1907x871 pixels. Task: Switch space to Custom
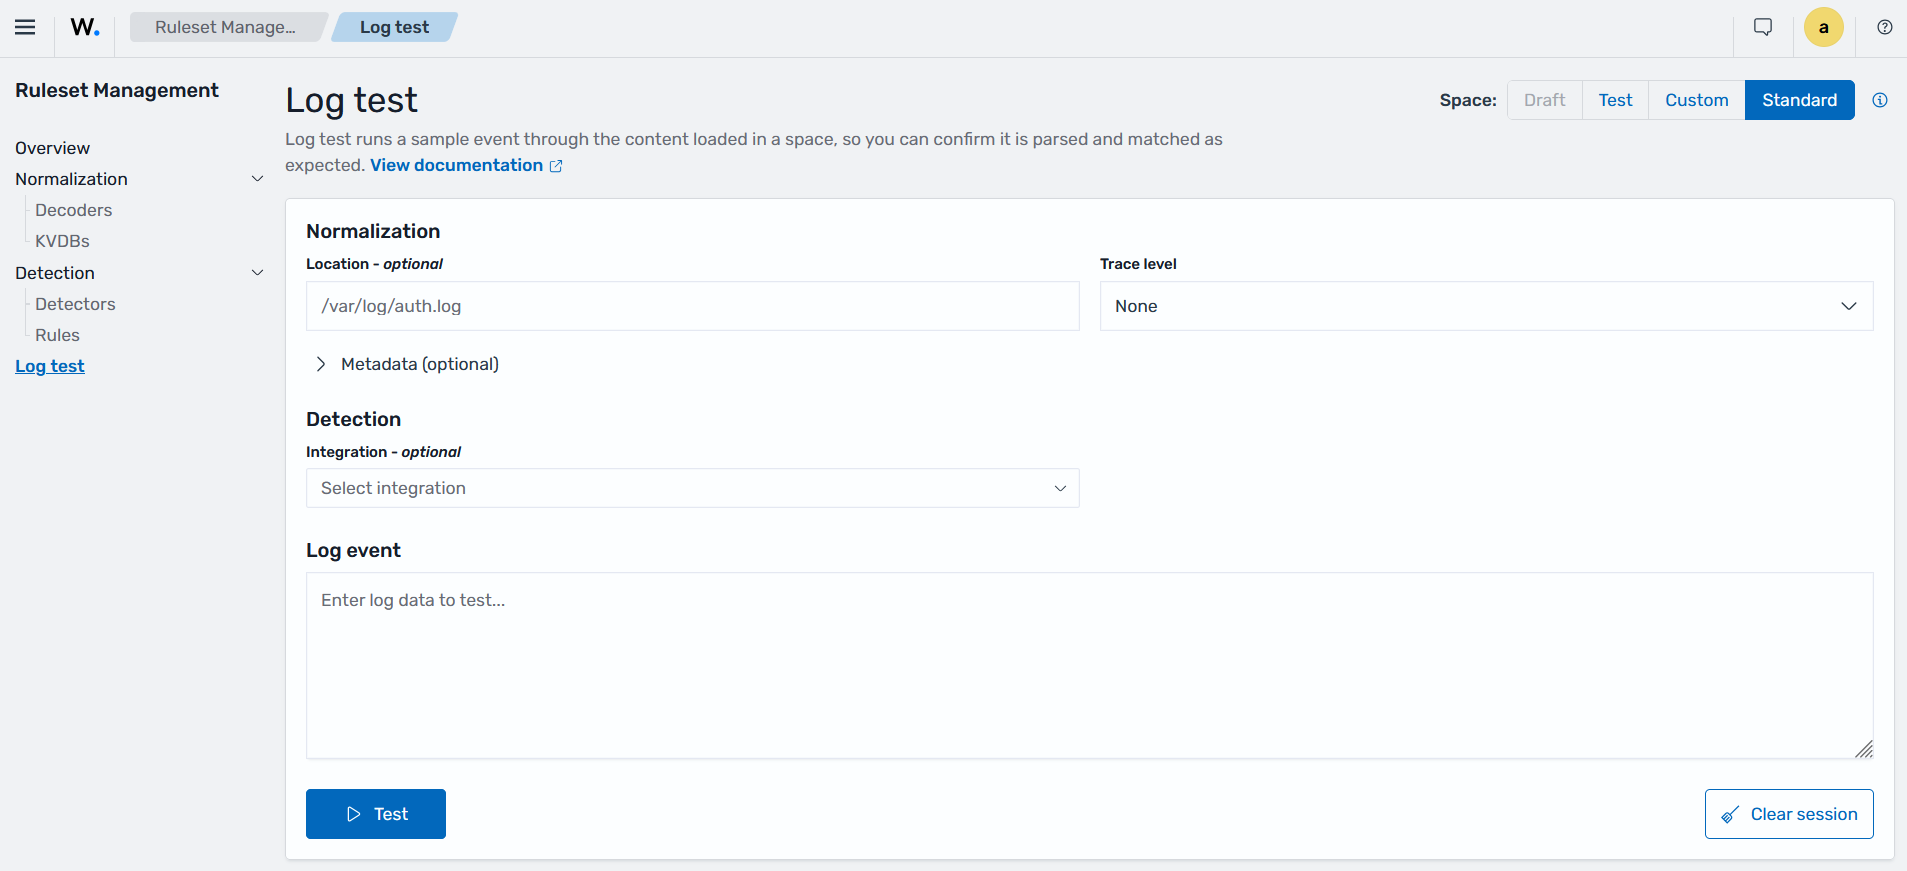click(x=1696, y=100)
